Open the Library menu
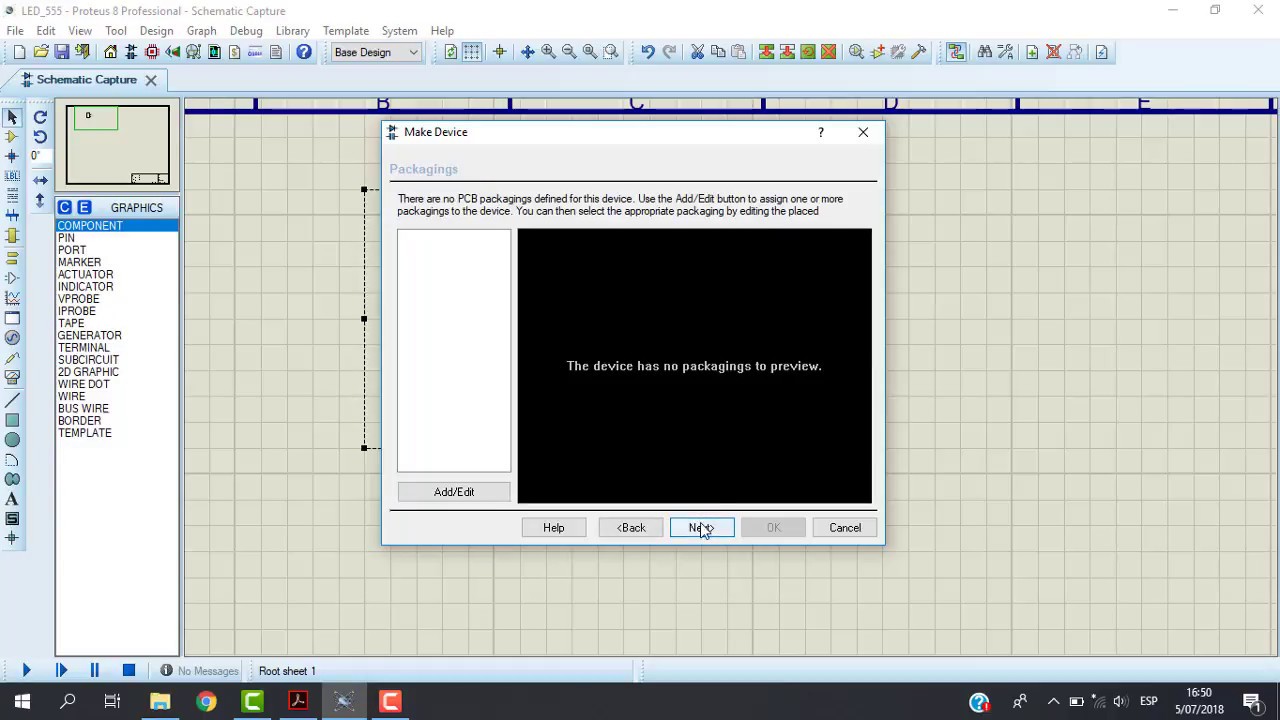The image size is (1280, 720). [x=292, y=31]
